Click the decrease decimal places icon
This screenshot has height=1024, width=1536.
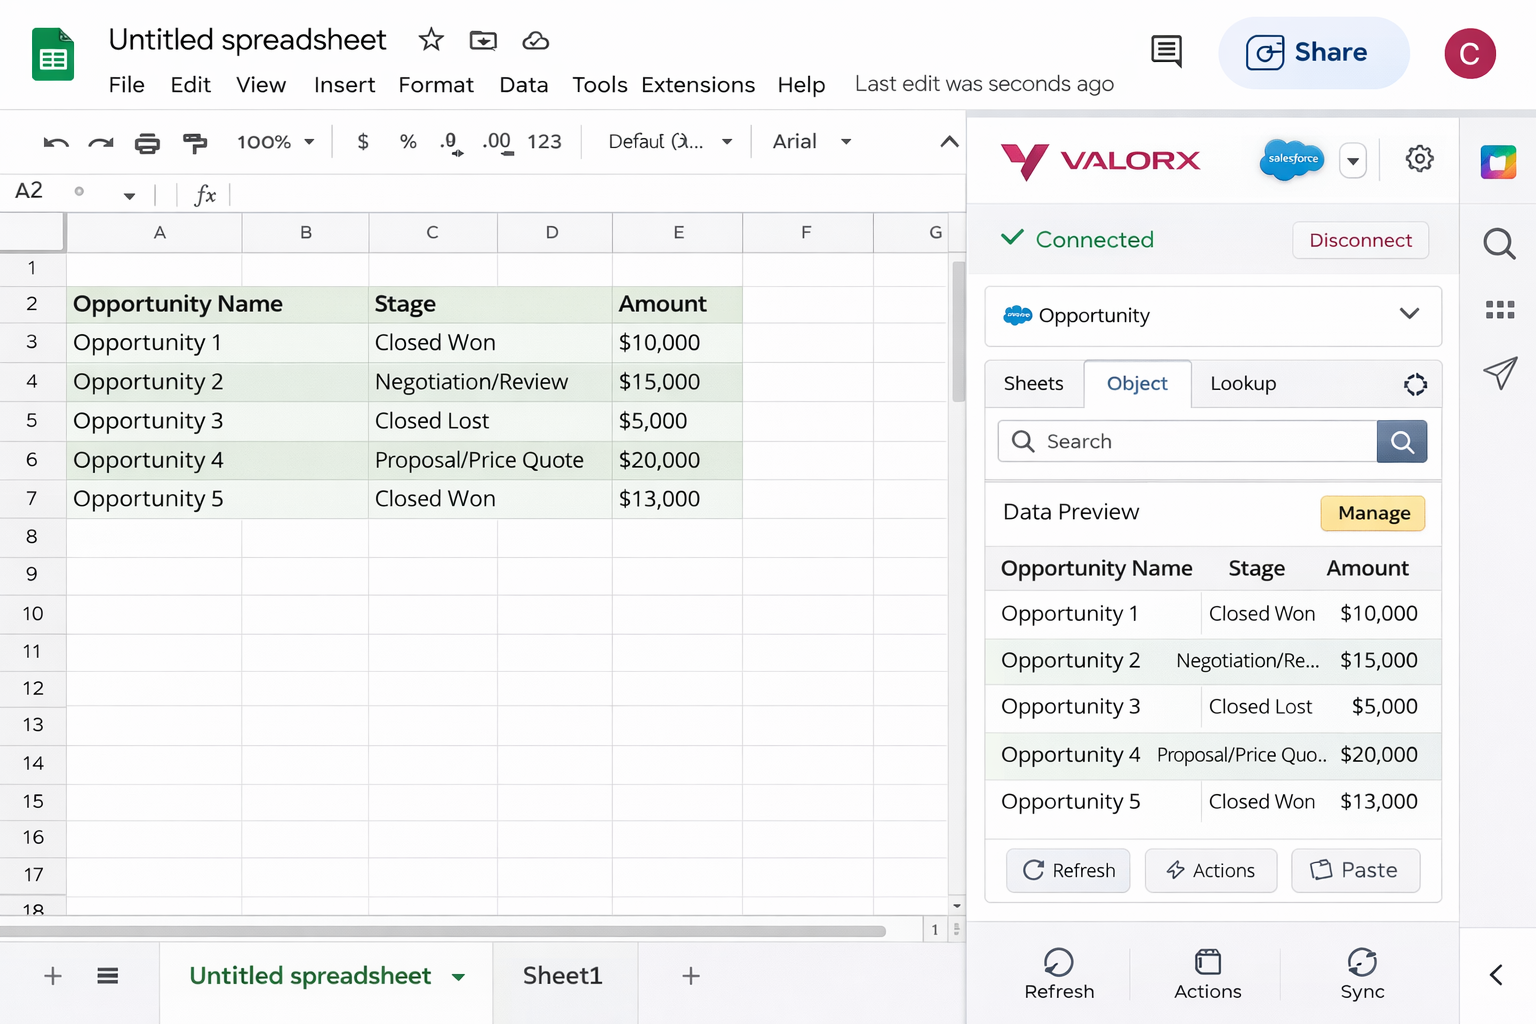pos(451,143)
